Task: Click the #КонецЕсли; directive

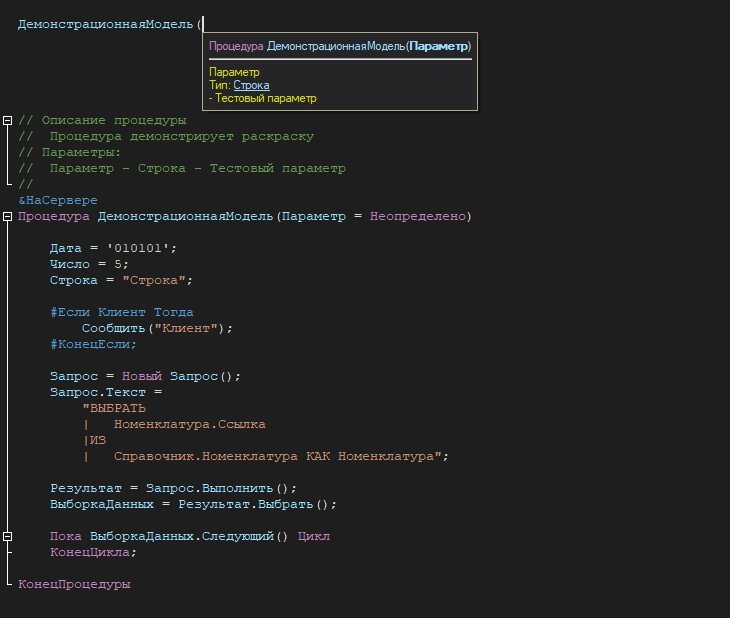Action: click(x=93, y=345)
